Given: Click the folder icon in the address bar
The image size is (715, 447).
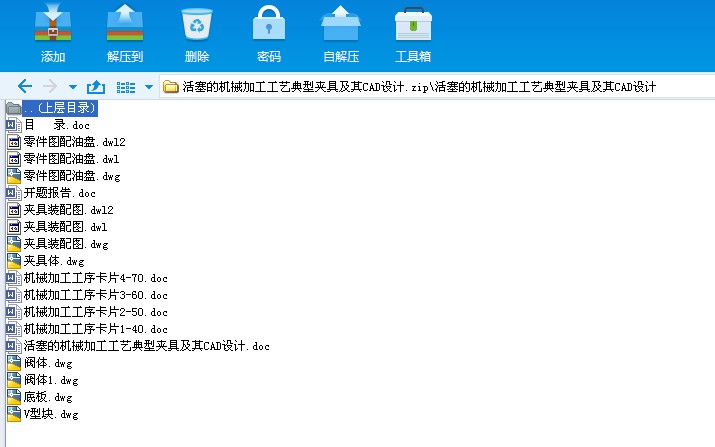Looking at the screenshot, I should [171, 87].
